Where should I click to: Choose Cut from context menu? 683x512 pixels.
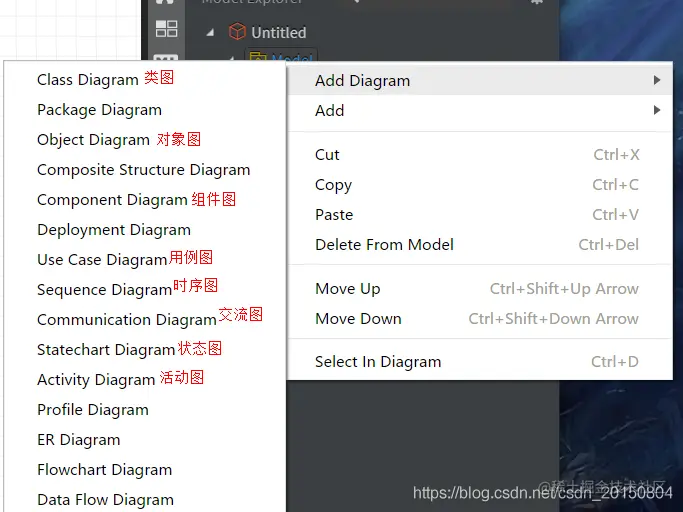(480, 155)
